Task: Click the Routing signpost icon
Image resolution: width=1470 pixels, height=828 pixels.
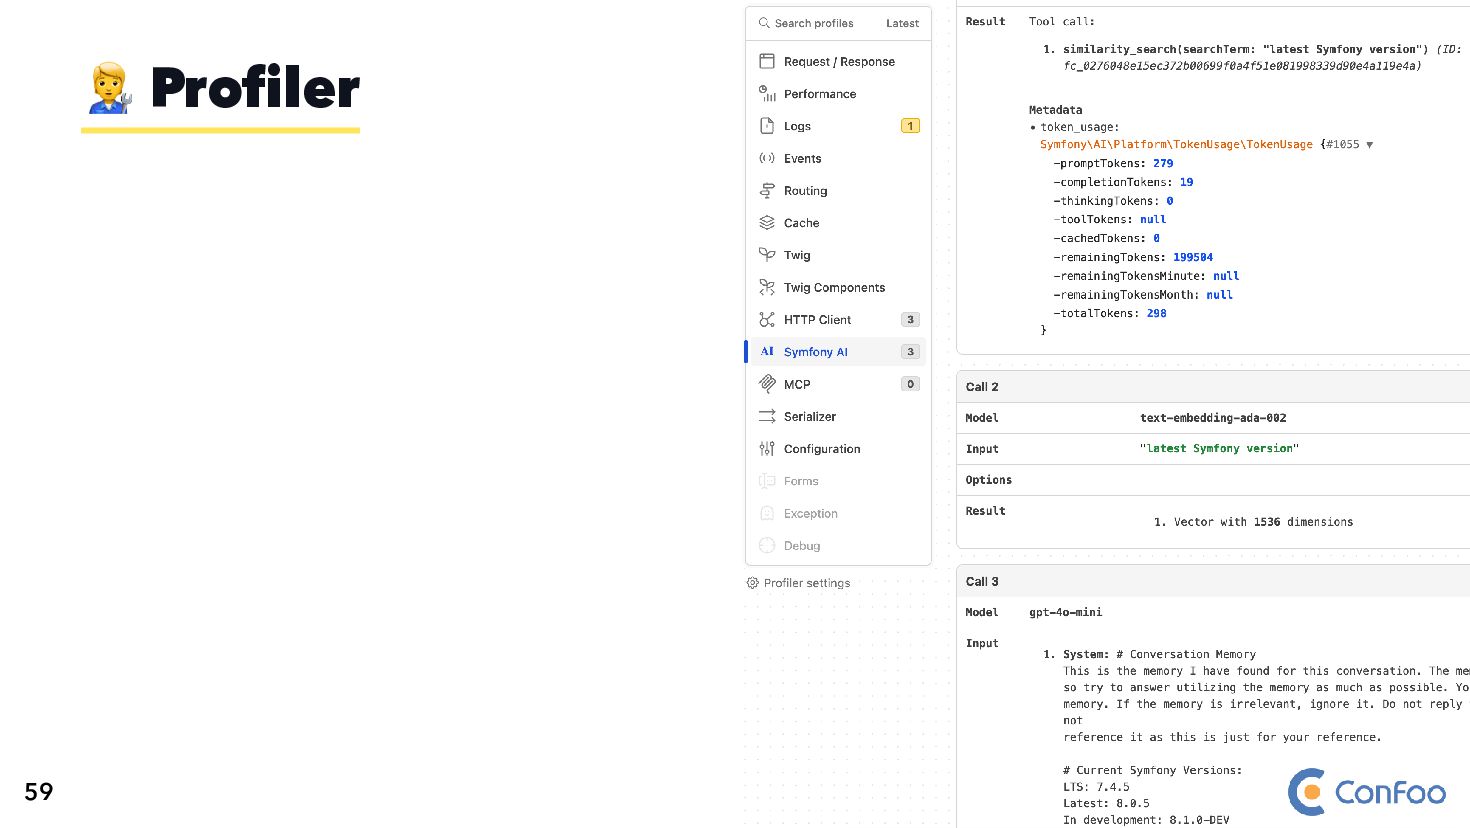Action: click(x=767, y=191)
